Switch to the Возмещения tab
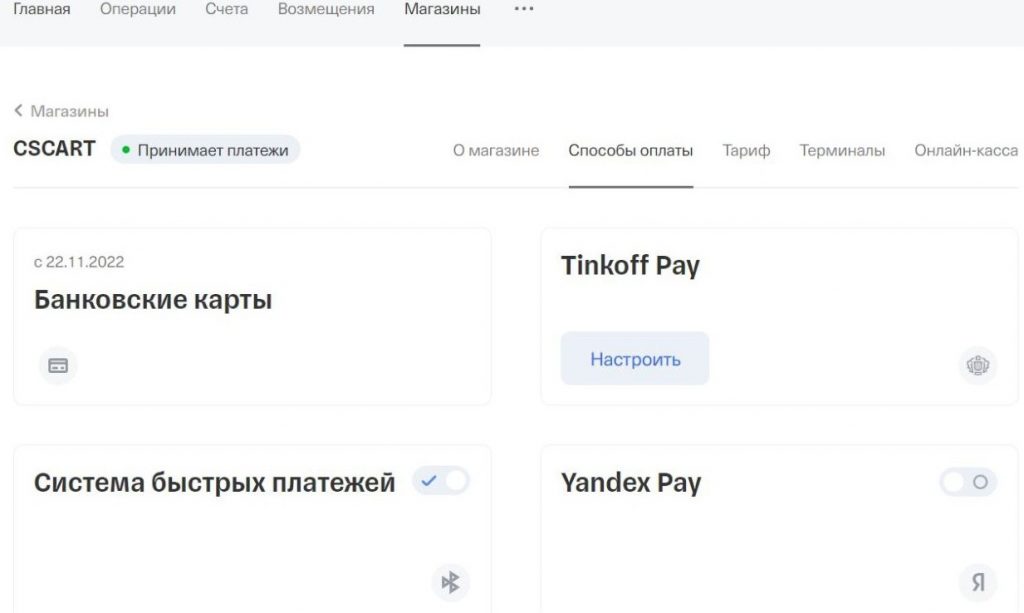 [x=326, y=10]
